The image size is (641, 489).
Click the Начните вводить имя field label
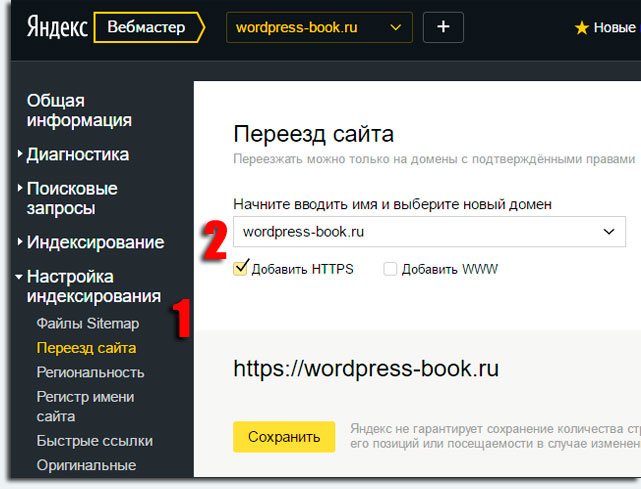click(x=392, y=204)
